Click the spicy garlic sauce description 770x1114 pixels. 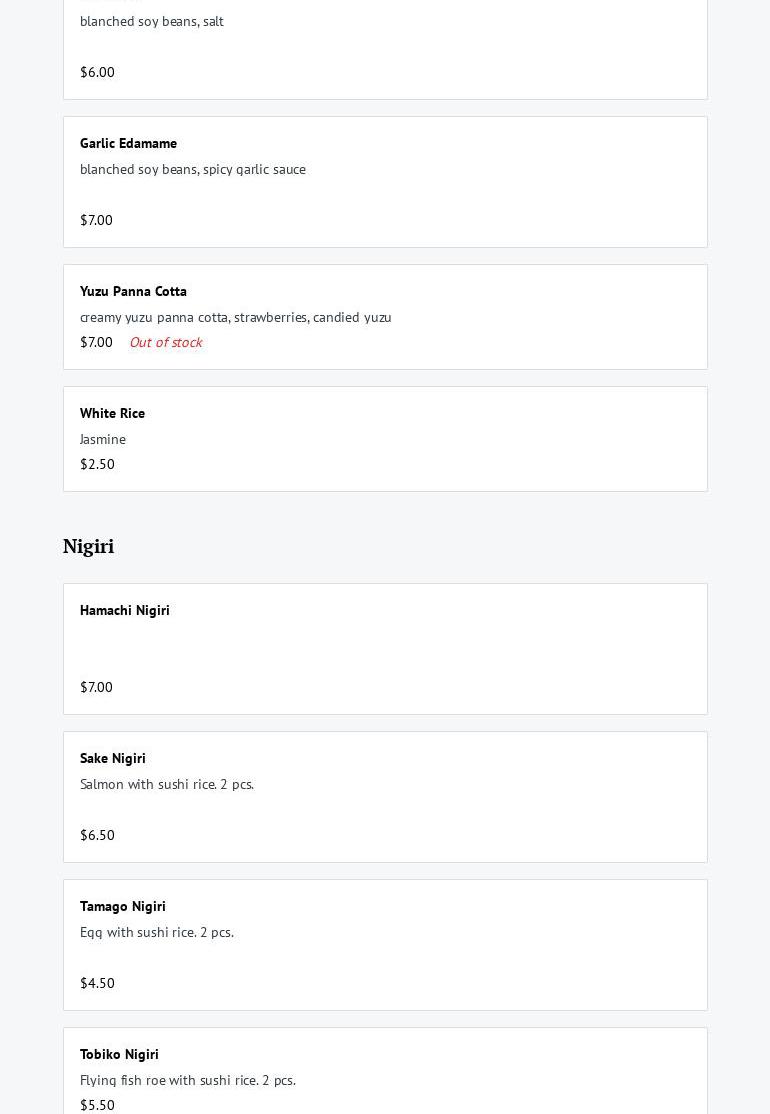click(x=193, y=169)
